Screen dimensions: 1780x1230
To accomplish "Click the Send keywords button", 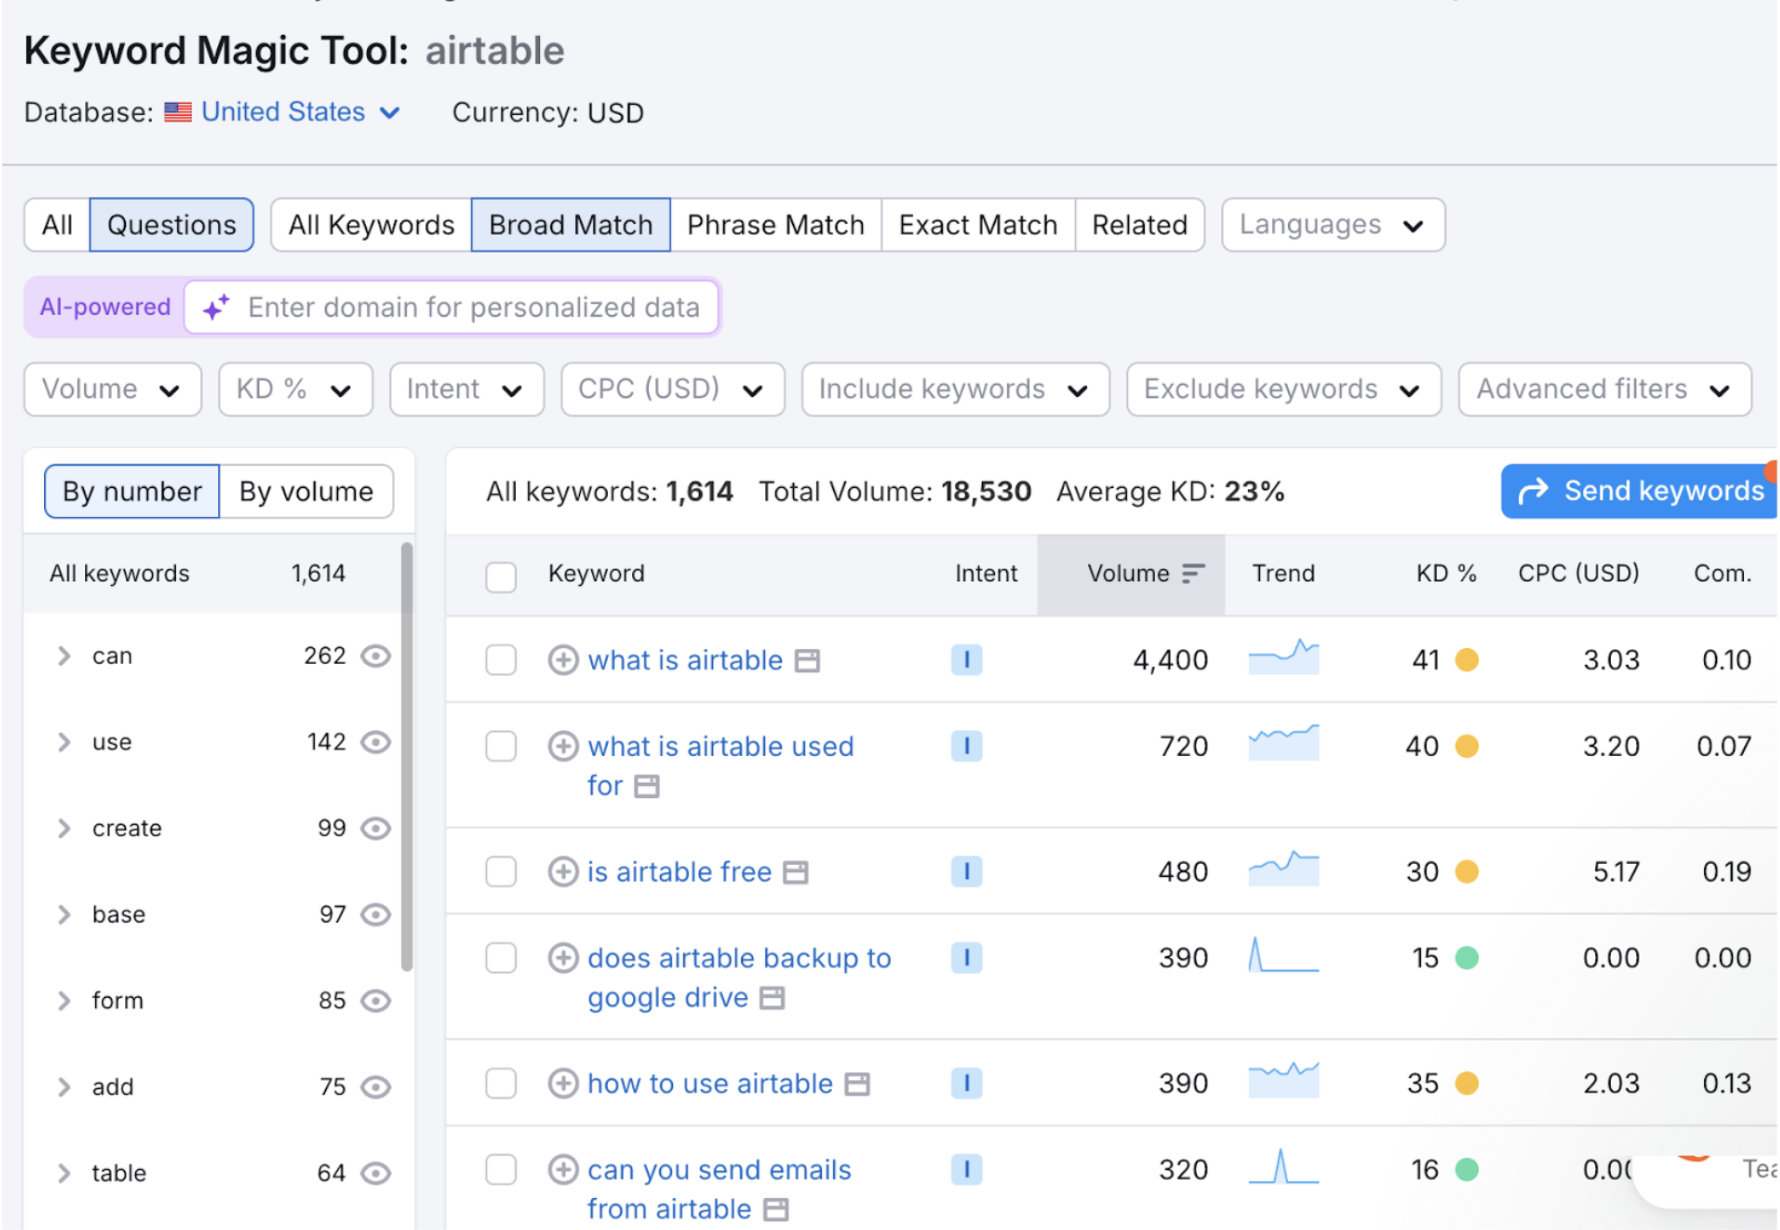I will click(1640, 491).
